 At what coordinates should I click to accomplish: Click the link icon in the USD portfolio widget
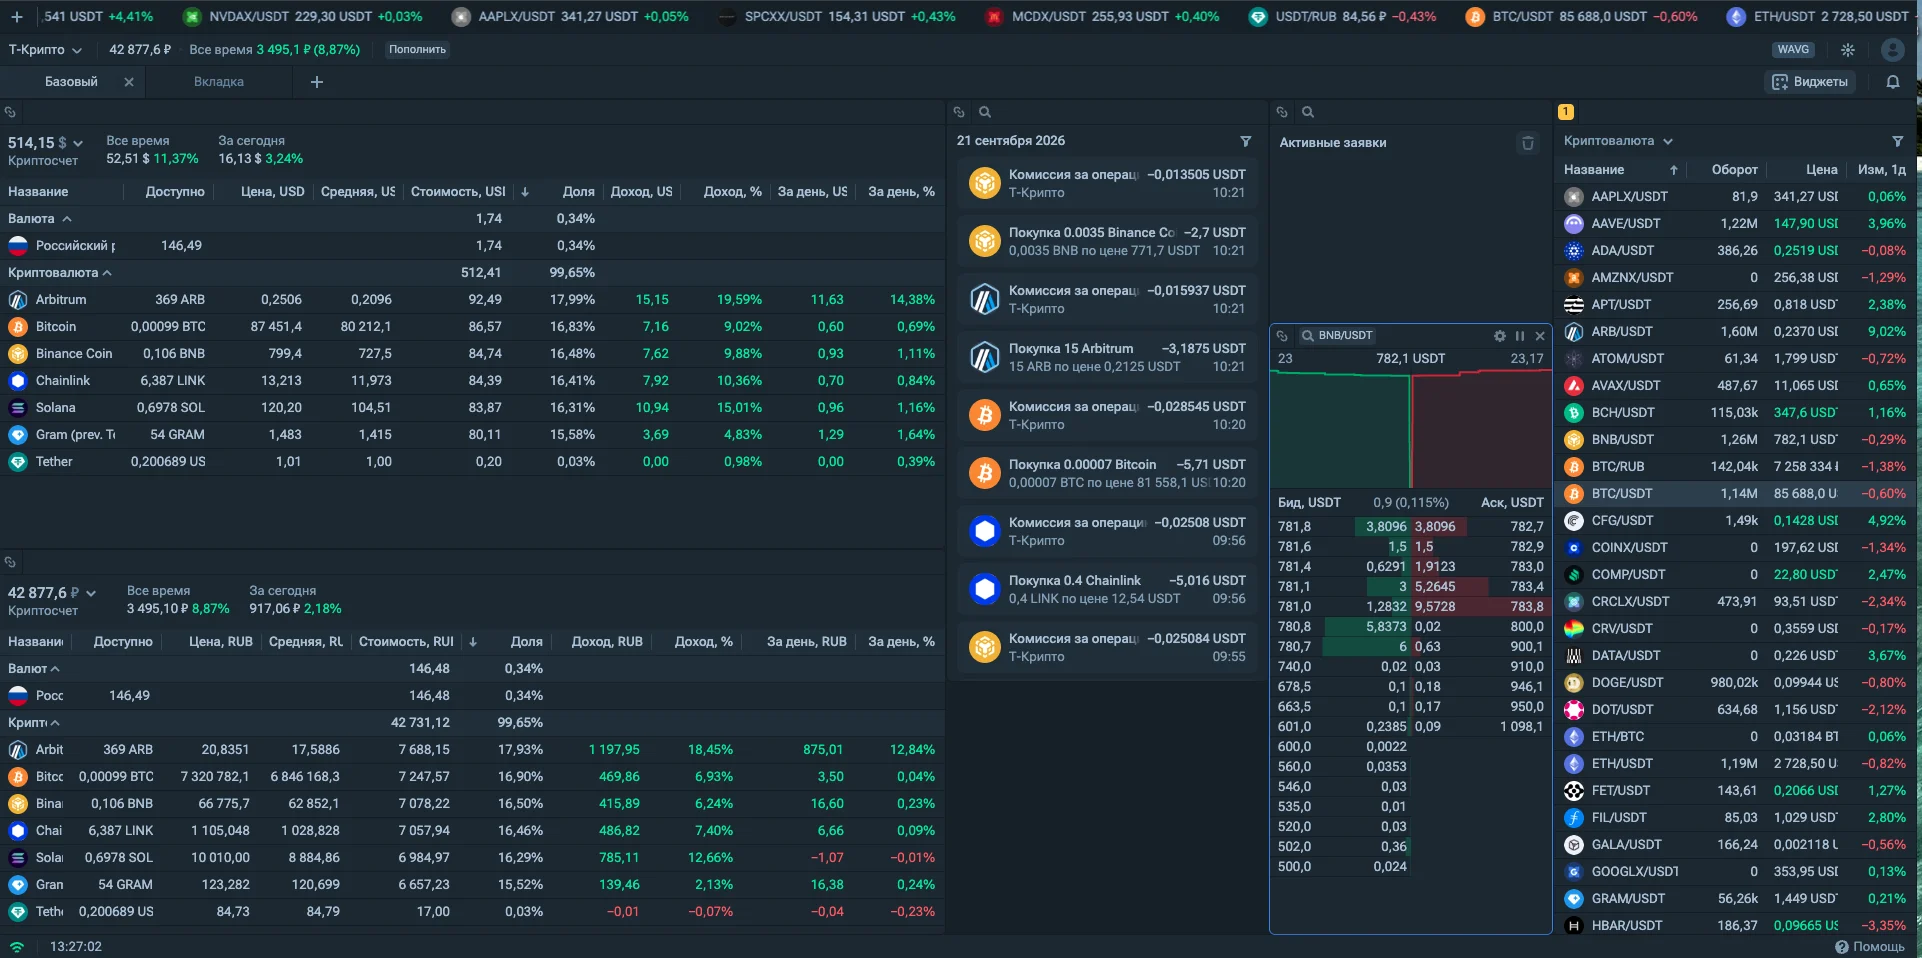coord(10,112)
